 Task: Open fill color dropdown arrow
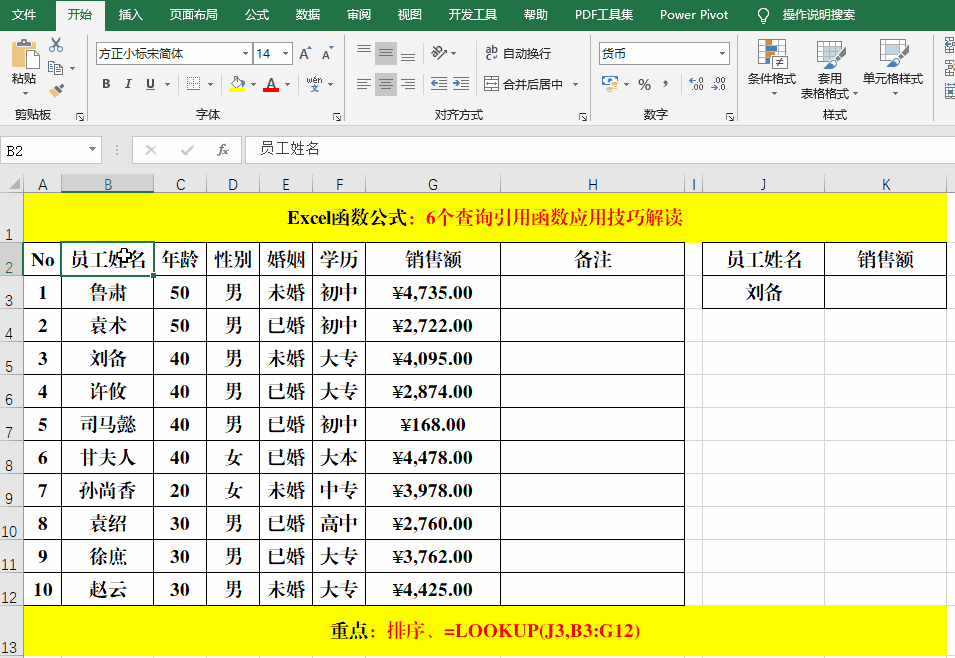pos(253,84)
